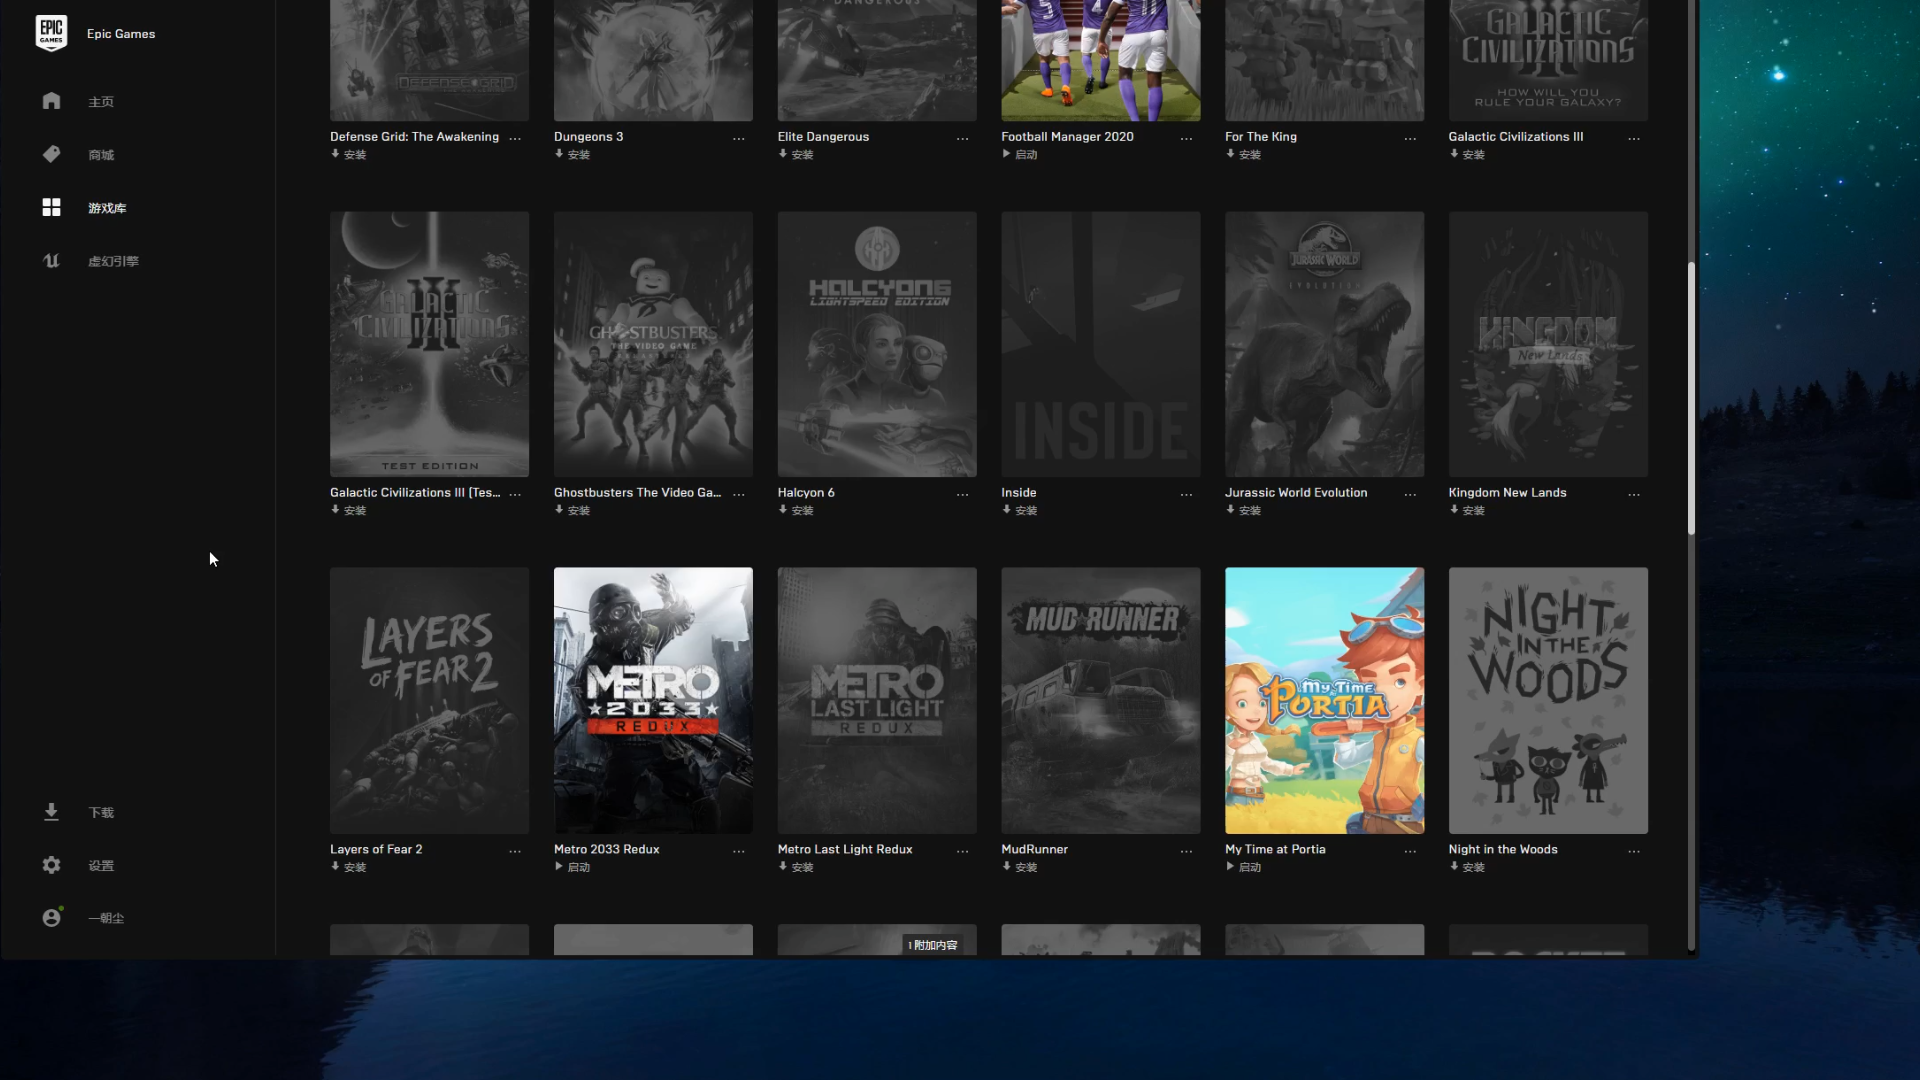Open options menu for Defense Grid: The Awakening
Screen dimensions: 1920x1080
(515, 138)
